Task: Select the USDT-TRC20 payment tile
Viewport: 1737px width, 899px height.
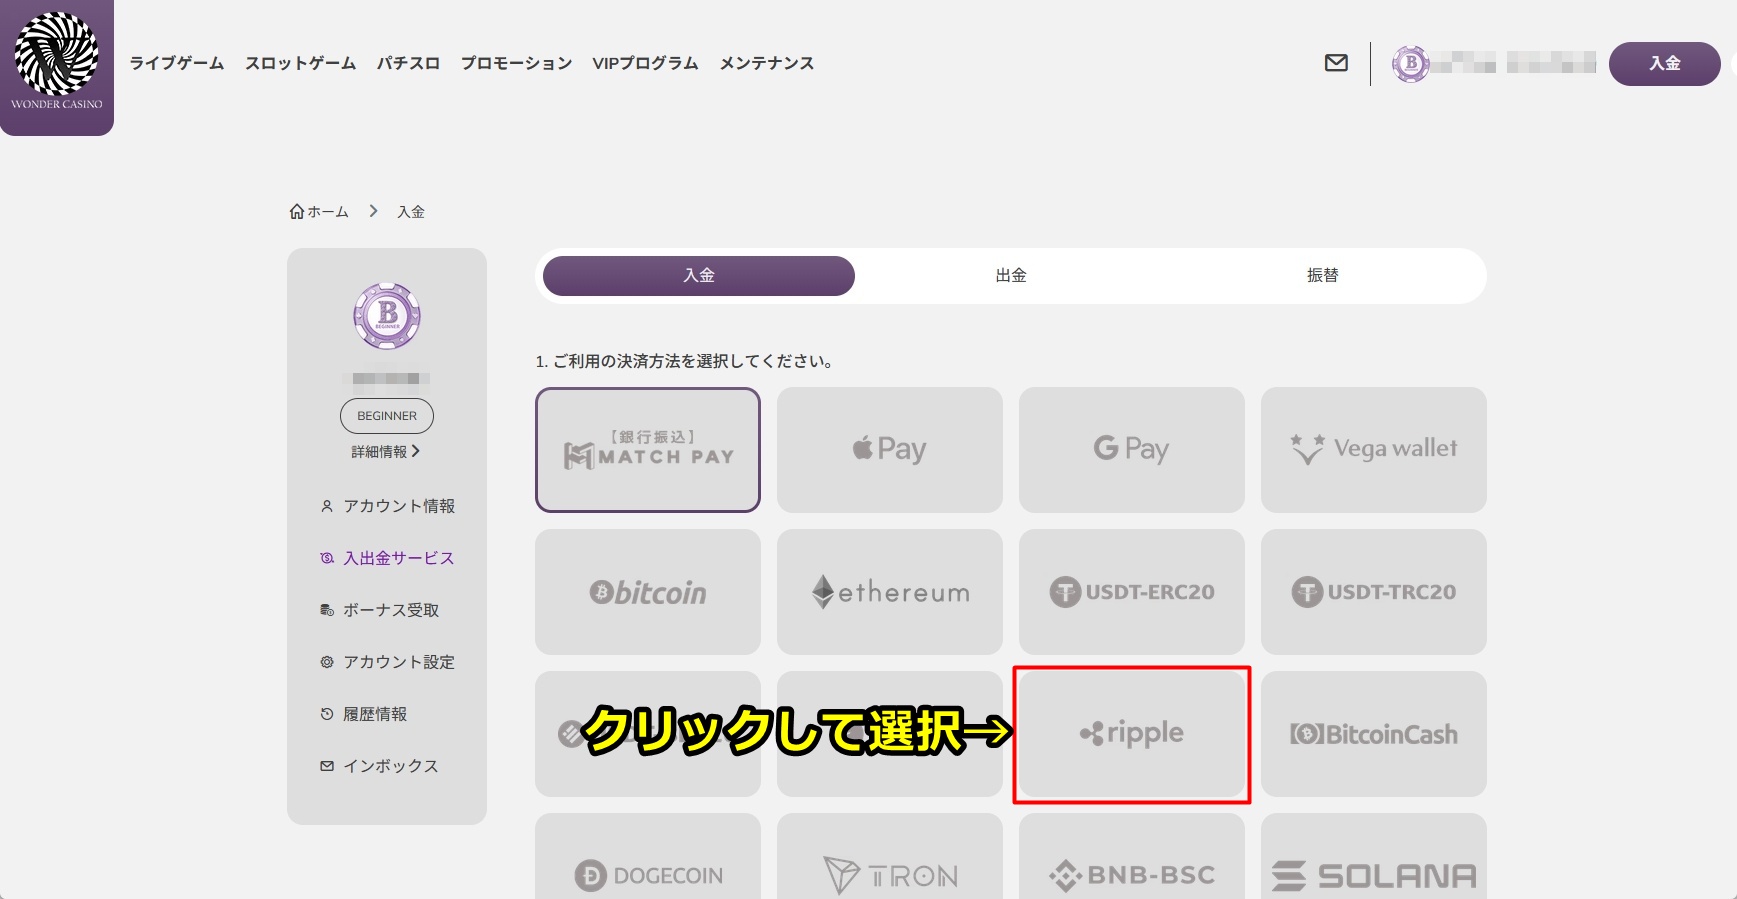Action: 1374,592
